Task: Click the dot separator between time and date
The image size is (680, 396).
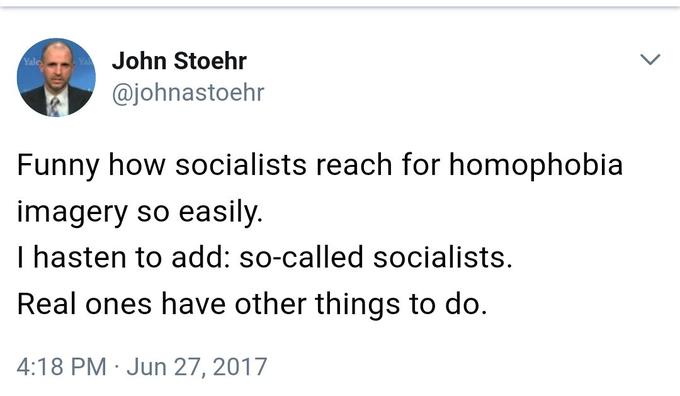Action: coord(116,367)
